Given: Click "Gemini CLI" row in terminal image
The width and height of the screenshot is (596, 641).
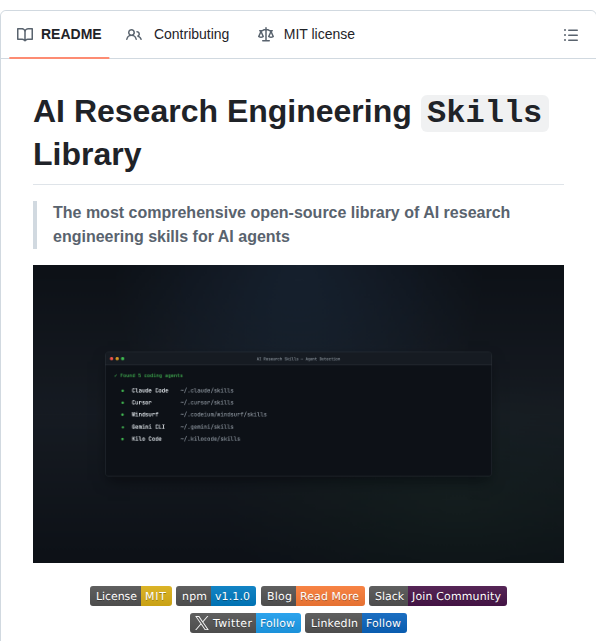Looking at the screenshot, I should (178, 427).
